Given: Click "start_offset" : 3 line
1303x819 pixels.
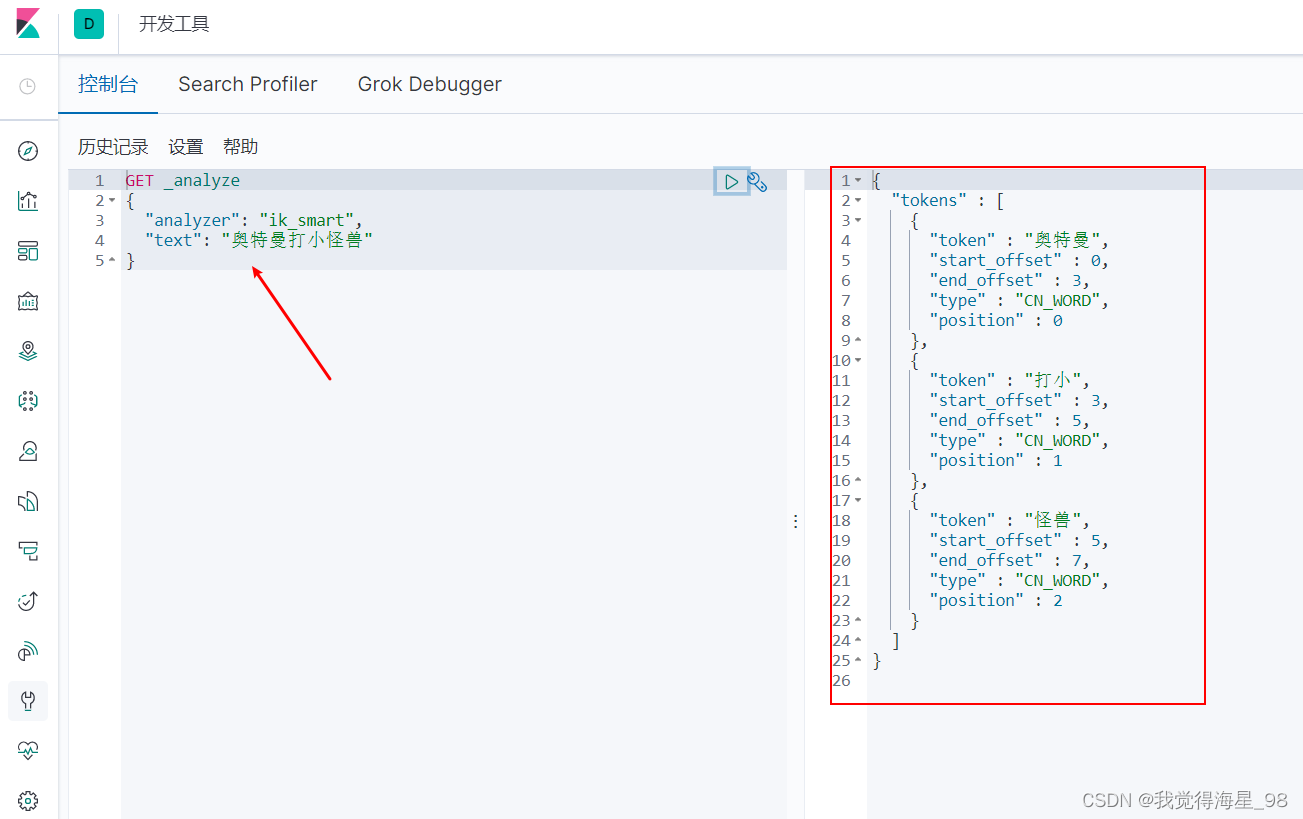Looking at the screenshot, I should pyautogui.click(x=1019, y=401).
